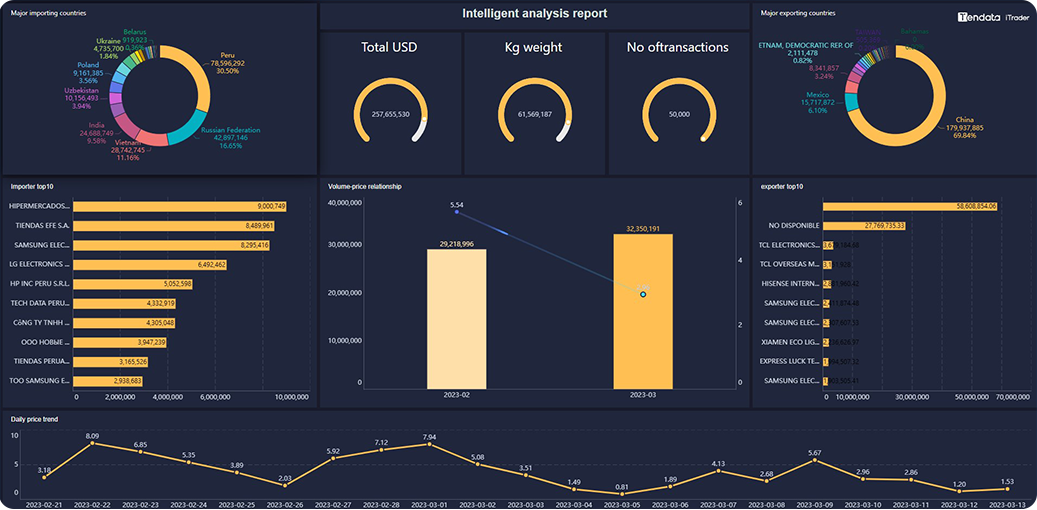Click the TIENDAS PERUA bar valued 3,165,526
The image size is (1037, 510).
110,362
